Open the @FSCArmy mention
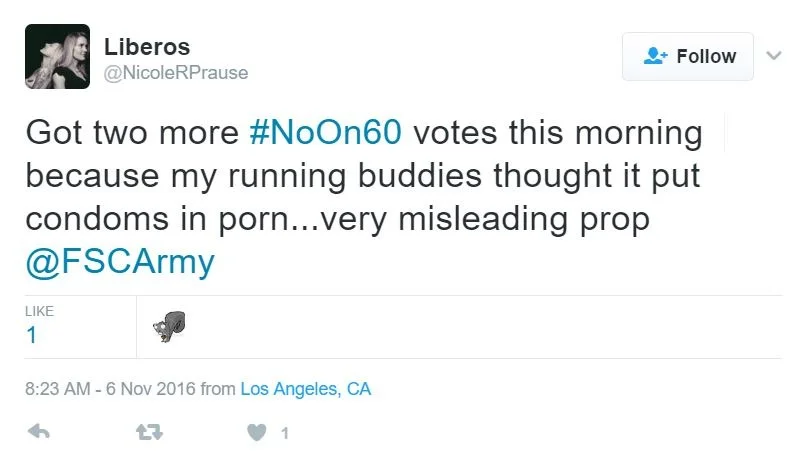787x451 pixels. tap(120, 261)
